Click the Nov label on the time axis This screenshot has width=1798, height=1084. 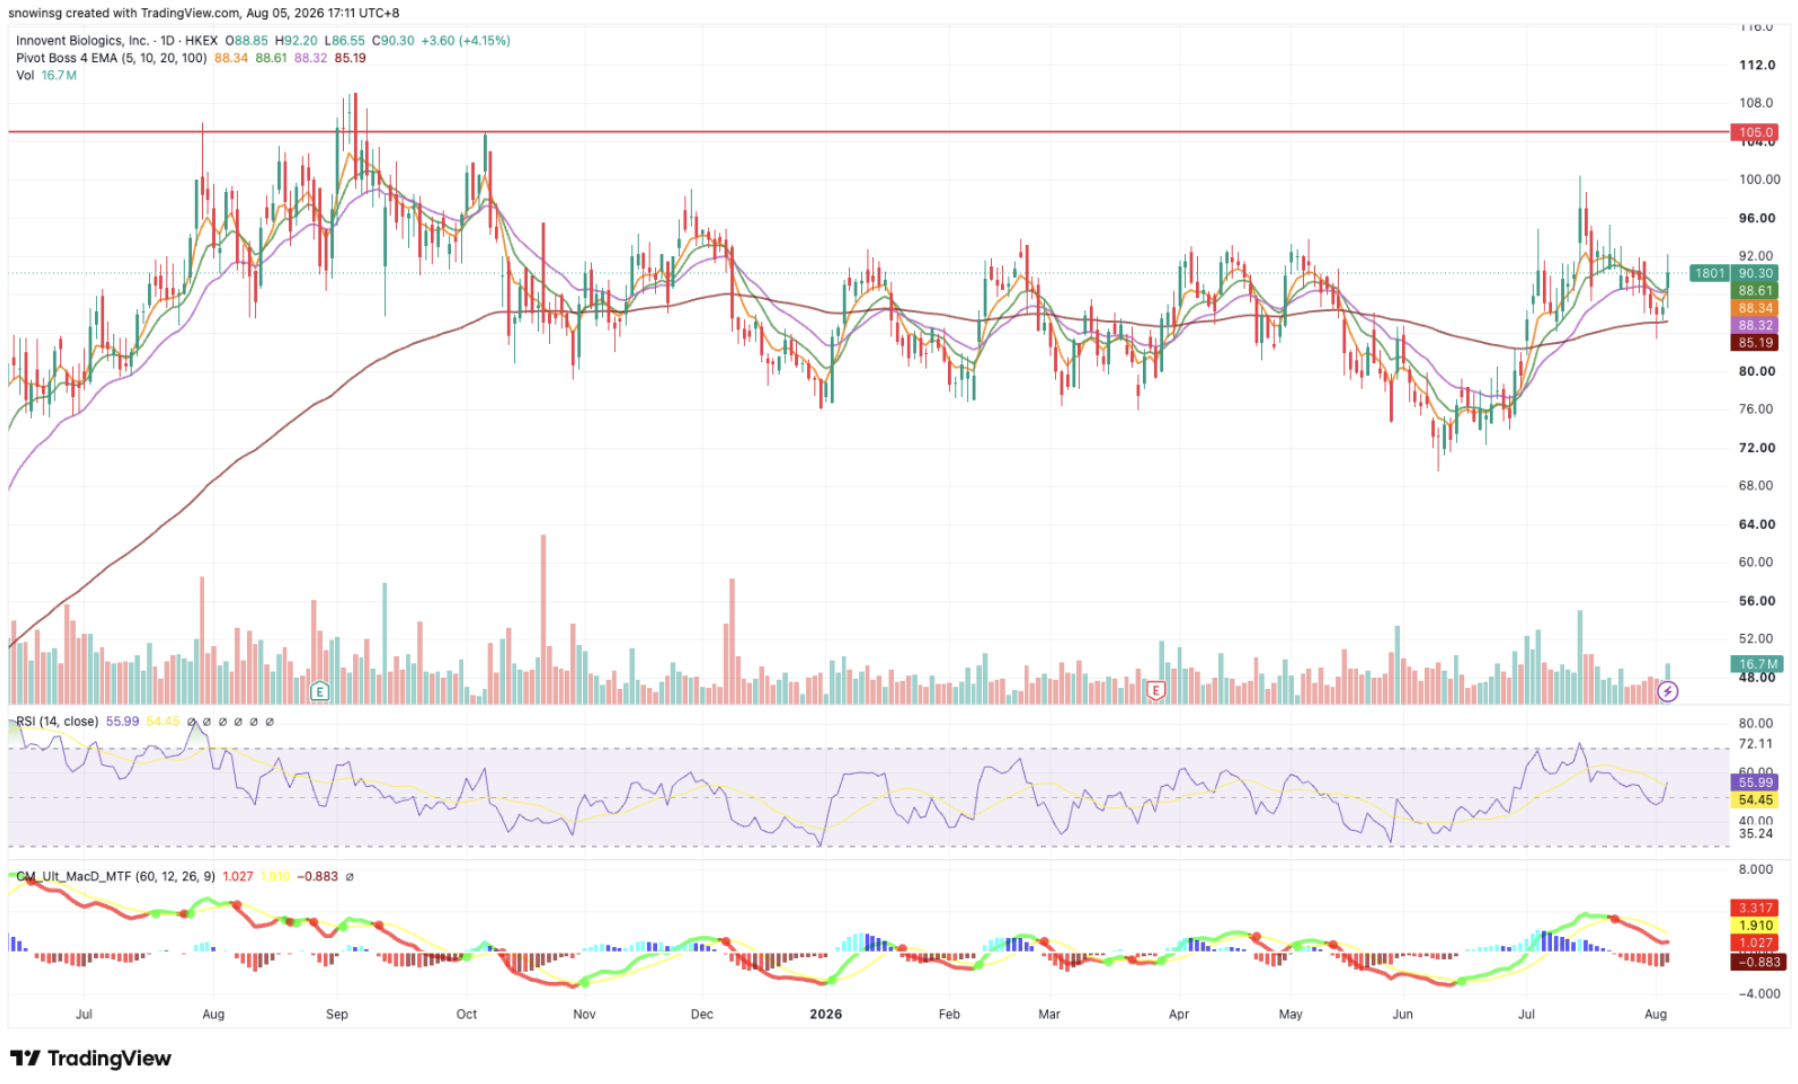point(584,1014)
